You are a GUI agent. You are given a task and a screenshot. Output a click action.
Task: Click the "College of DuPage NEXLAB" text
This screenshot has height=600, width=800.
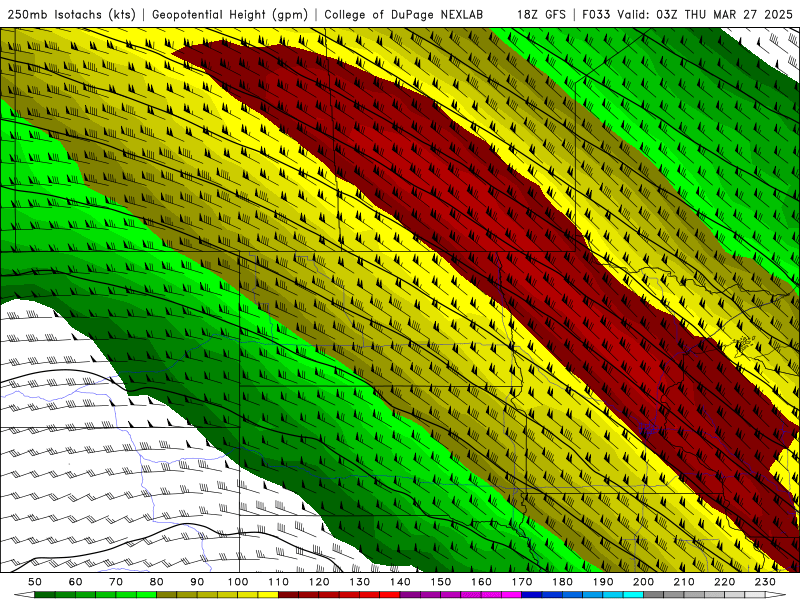(403, 14)
